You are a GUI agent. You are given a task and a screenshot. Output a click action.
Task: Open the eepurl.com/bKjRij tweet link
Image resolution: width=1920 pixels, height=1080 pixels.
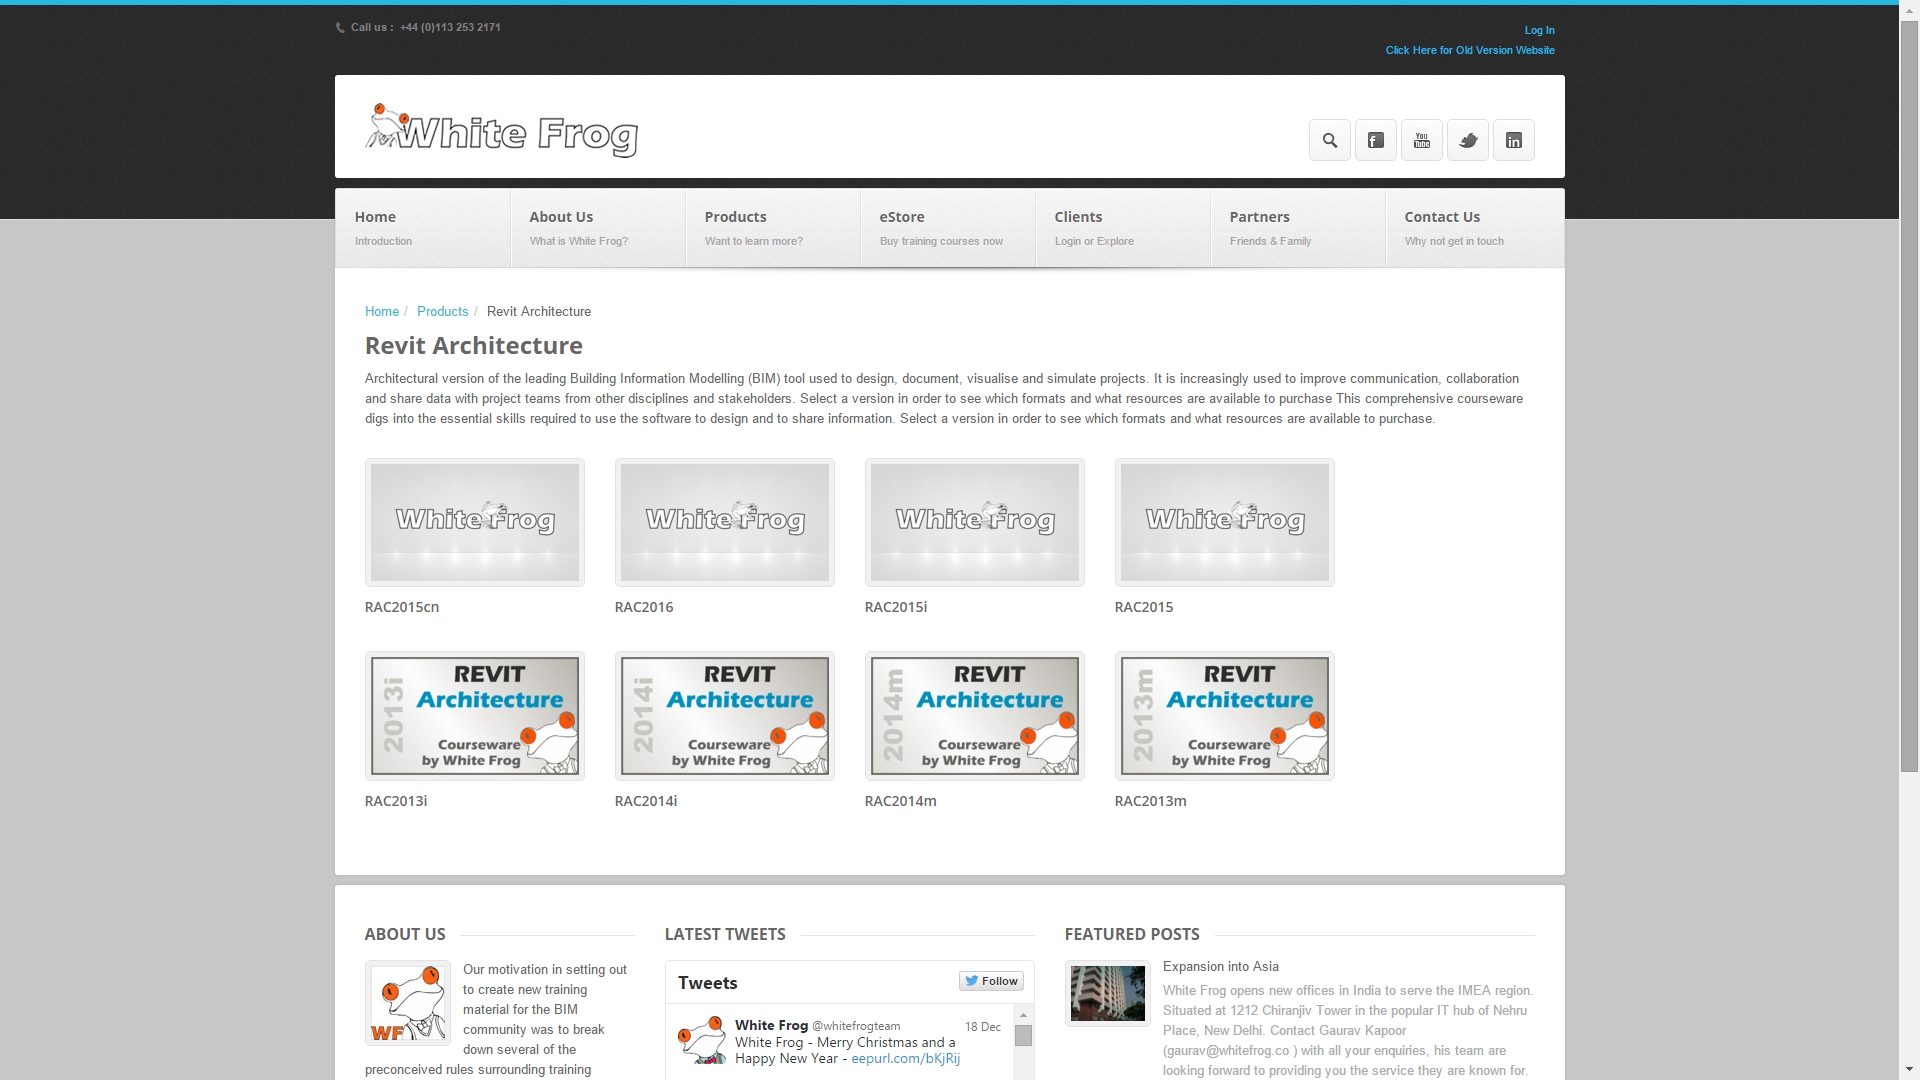pos(905,1058)
